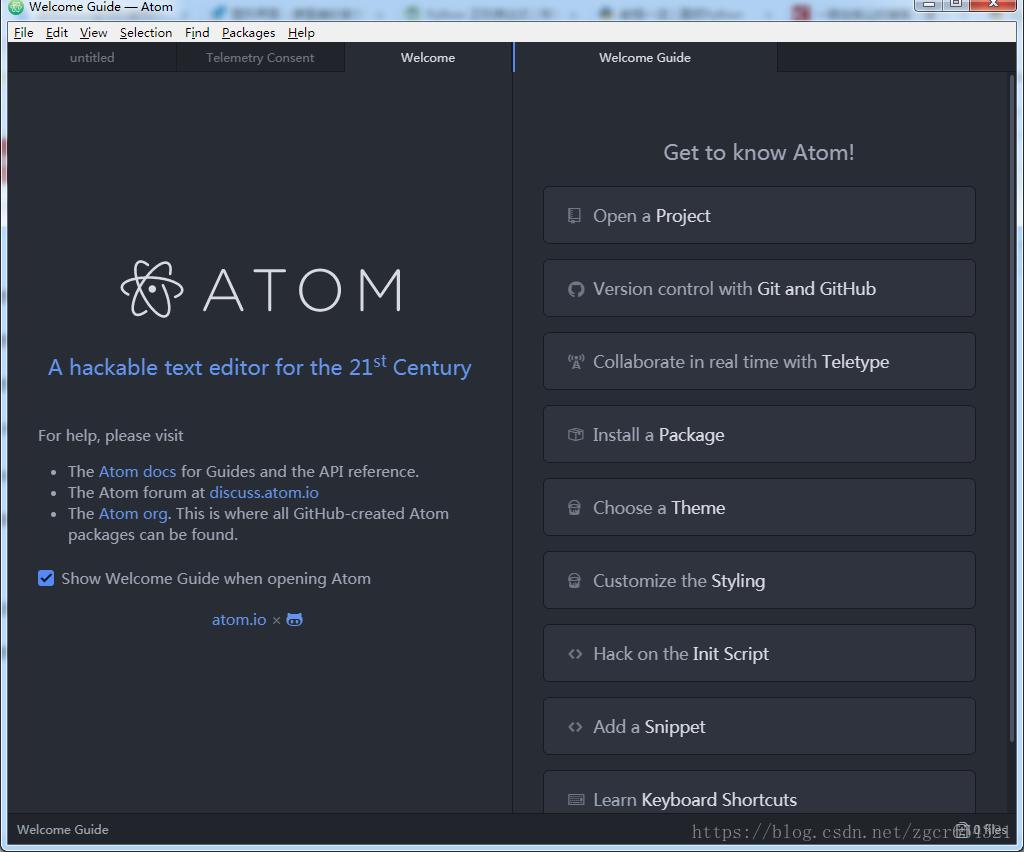Open the File menu
This screenshot has width=1024, height=852.
point(24,33)
